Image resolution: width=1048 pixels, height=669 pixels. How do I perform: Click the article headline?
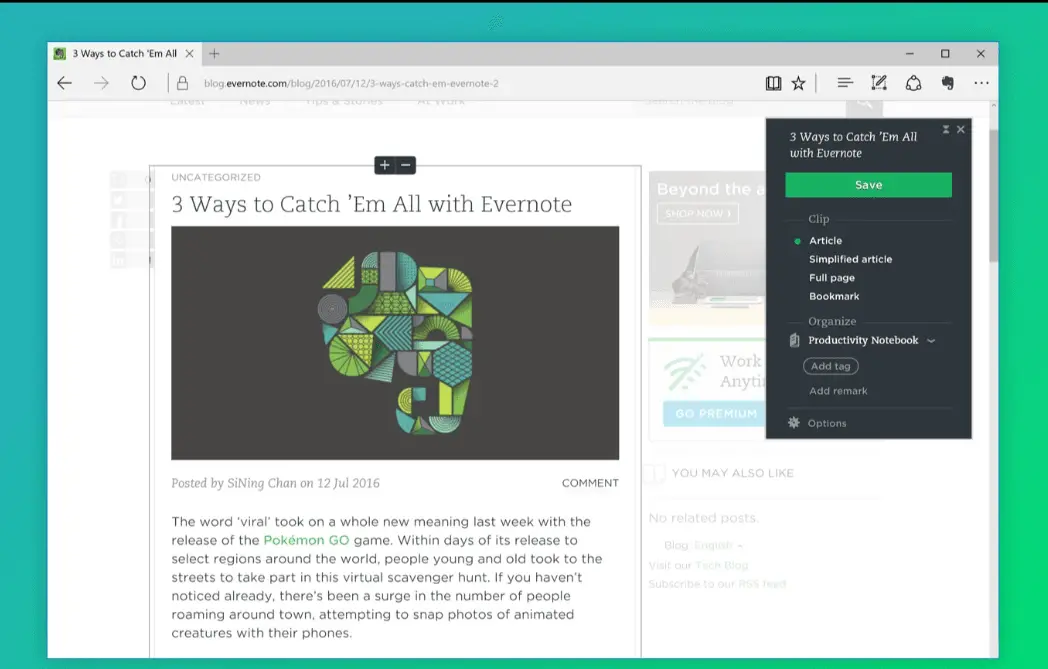pyautogui.click(x=372, y=205)
